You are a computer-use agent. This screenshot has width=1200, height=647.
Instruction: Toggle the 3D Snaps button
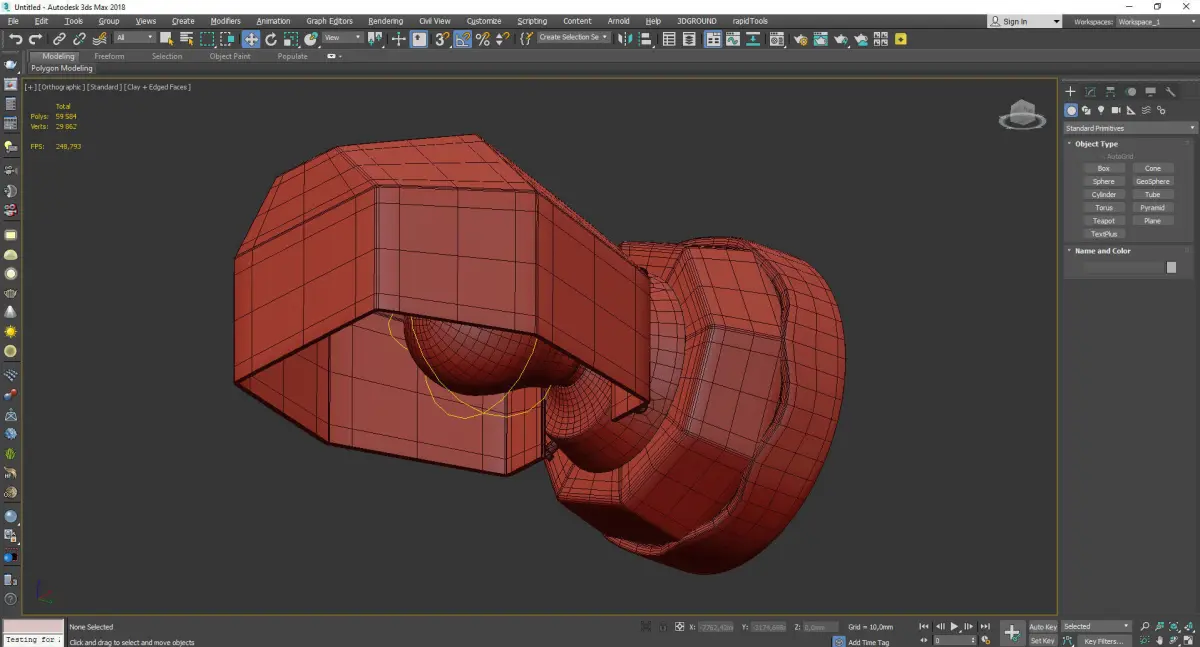point(441,39)
